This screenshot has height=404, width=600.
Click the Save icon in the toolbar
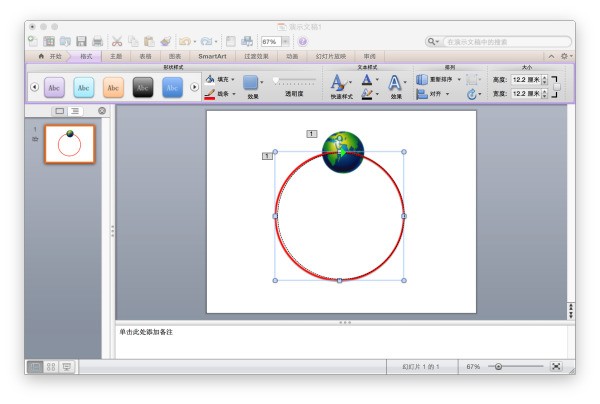[81, 41]
